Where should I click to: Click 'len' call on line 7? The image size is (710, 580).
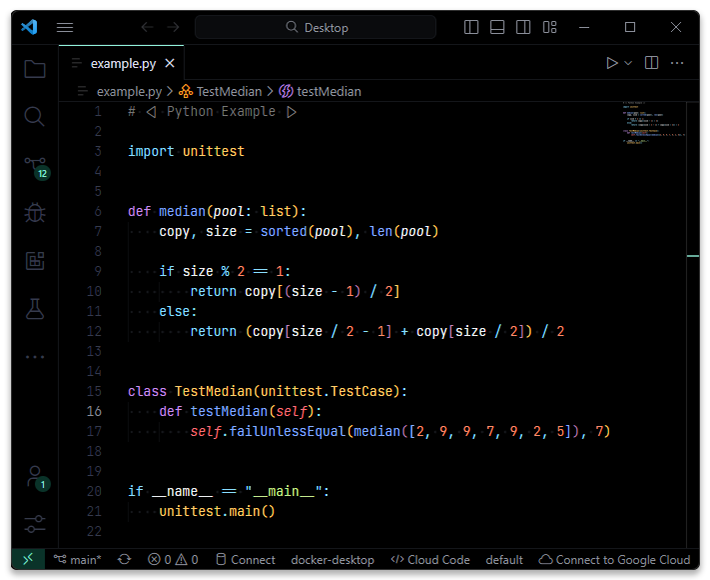[x=381, y=231]
